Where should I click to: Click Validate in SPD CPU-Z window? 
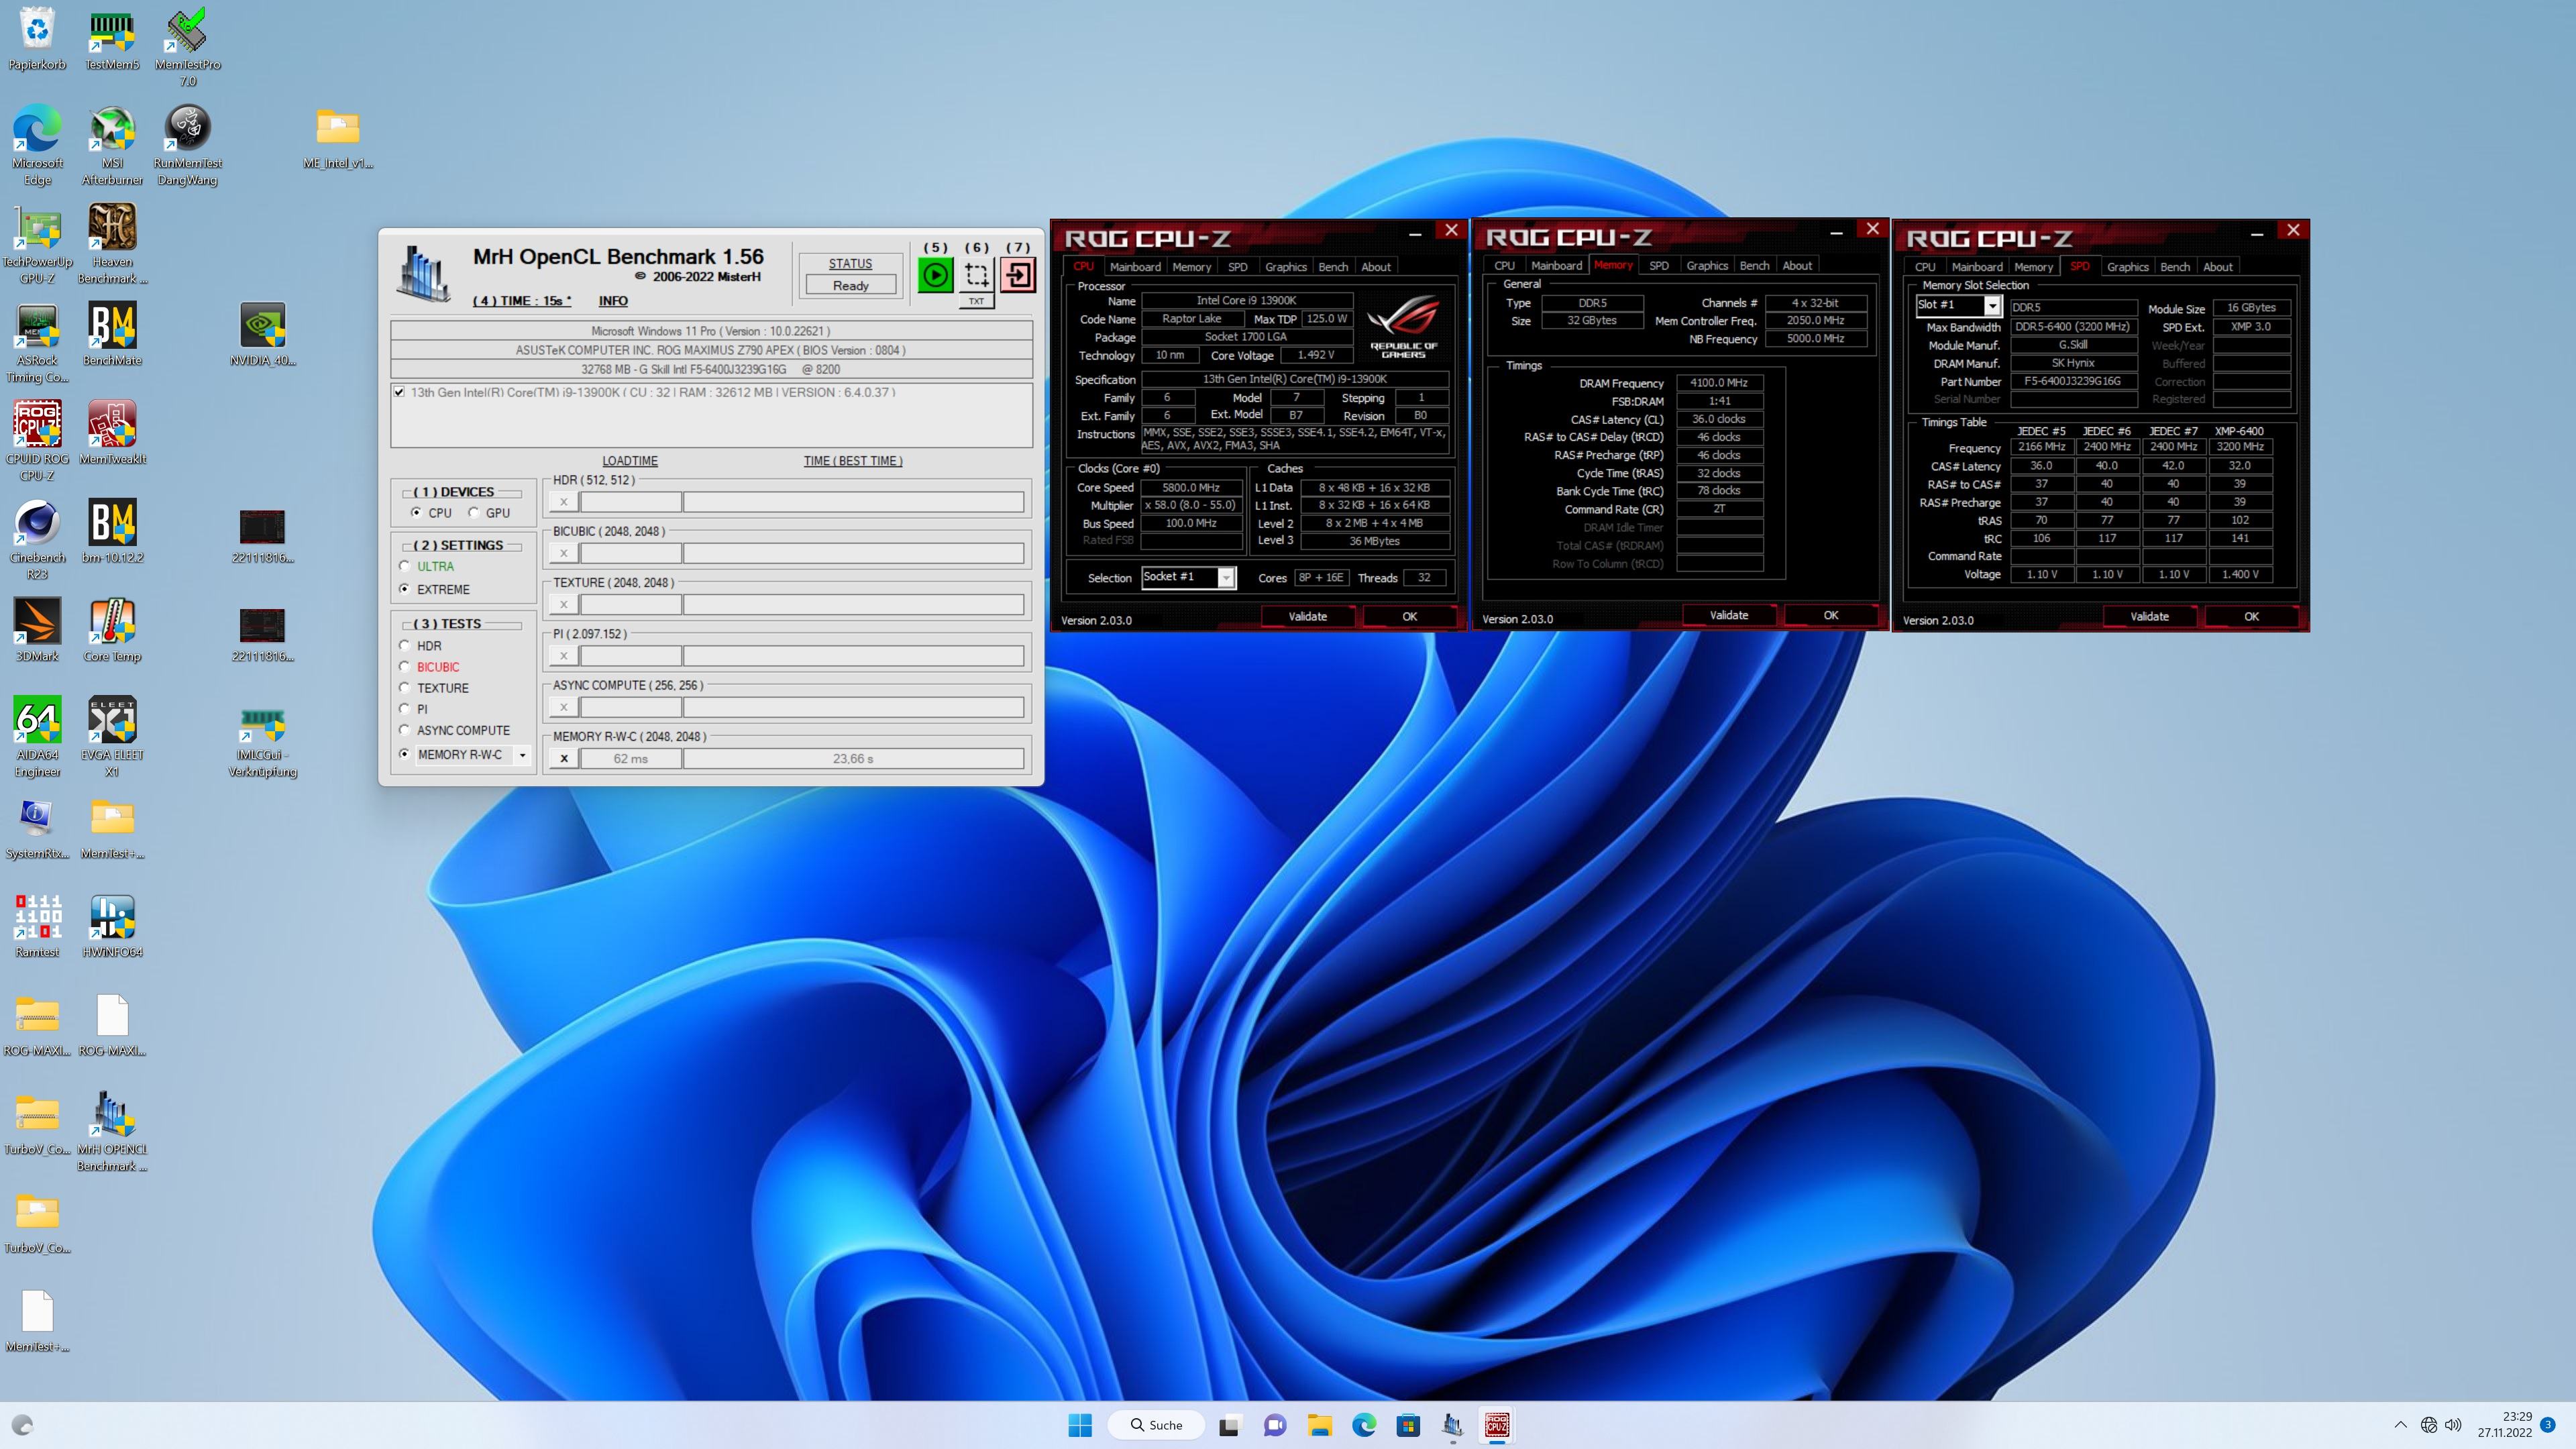pos(2149,616)
